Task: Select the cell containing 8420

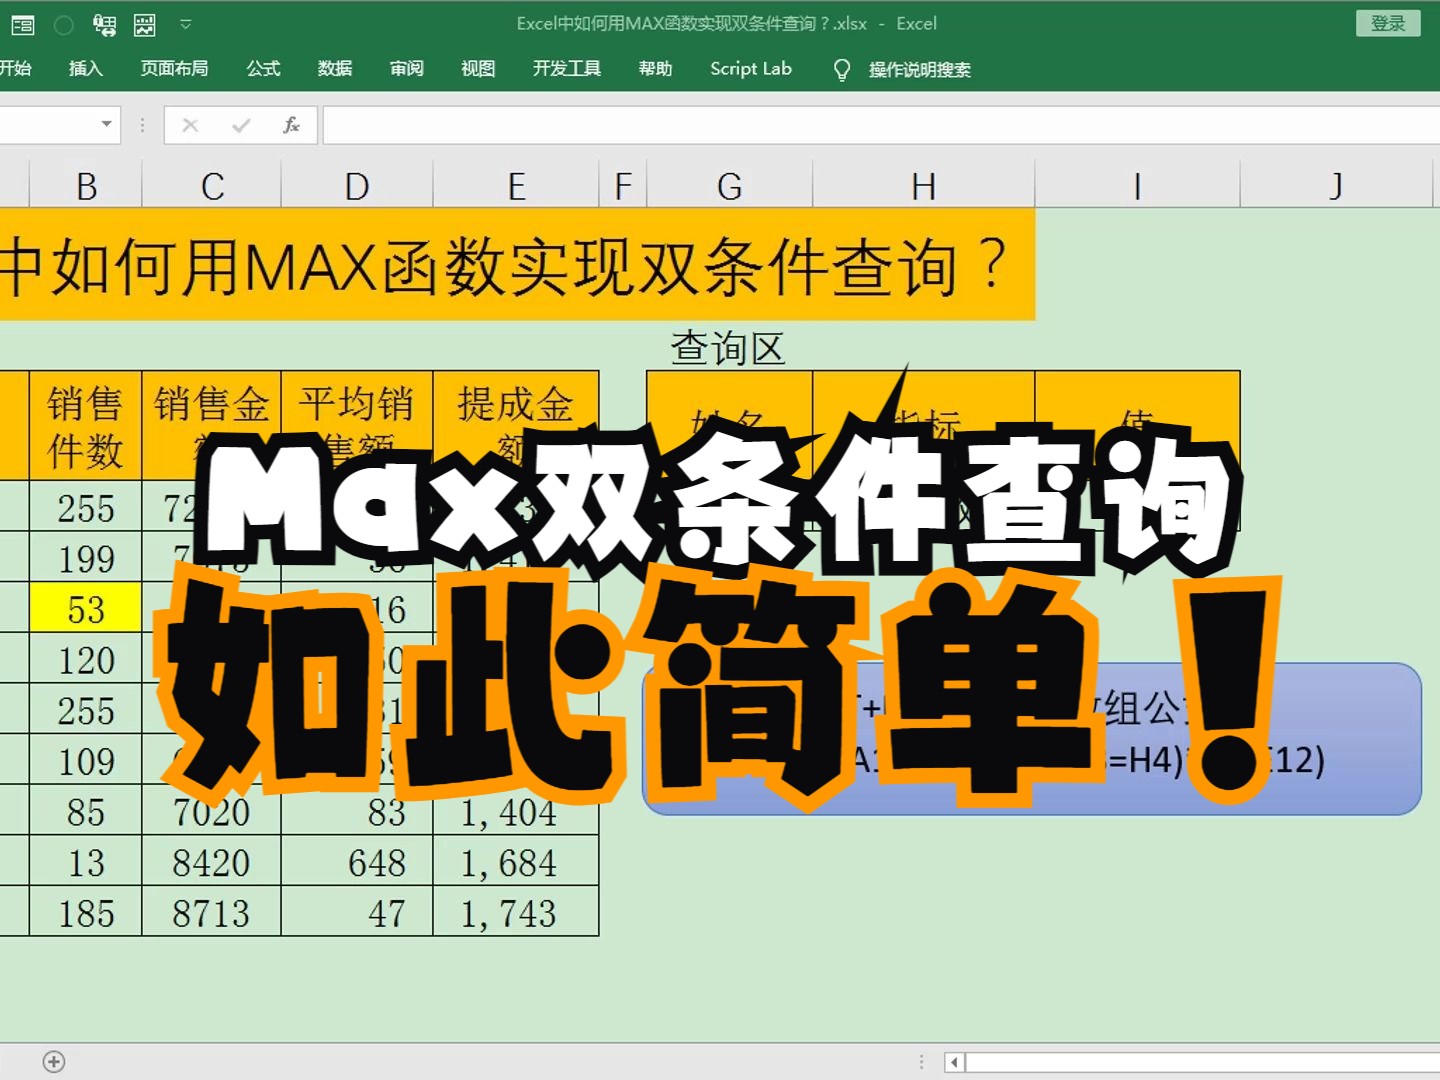Action: click(212, 862)
